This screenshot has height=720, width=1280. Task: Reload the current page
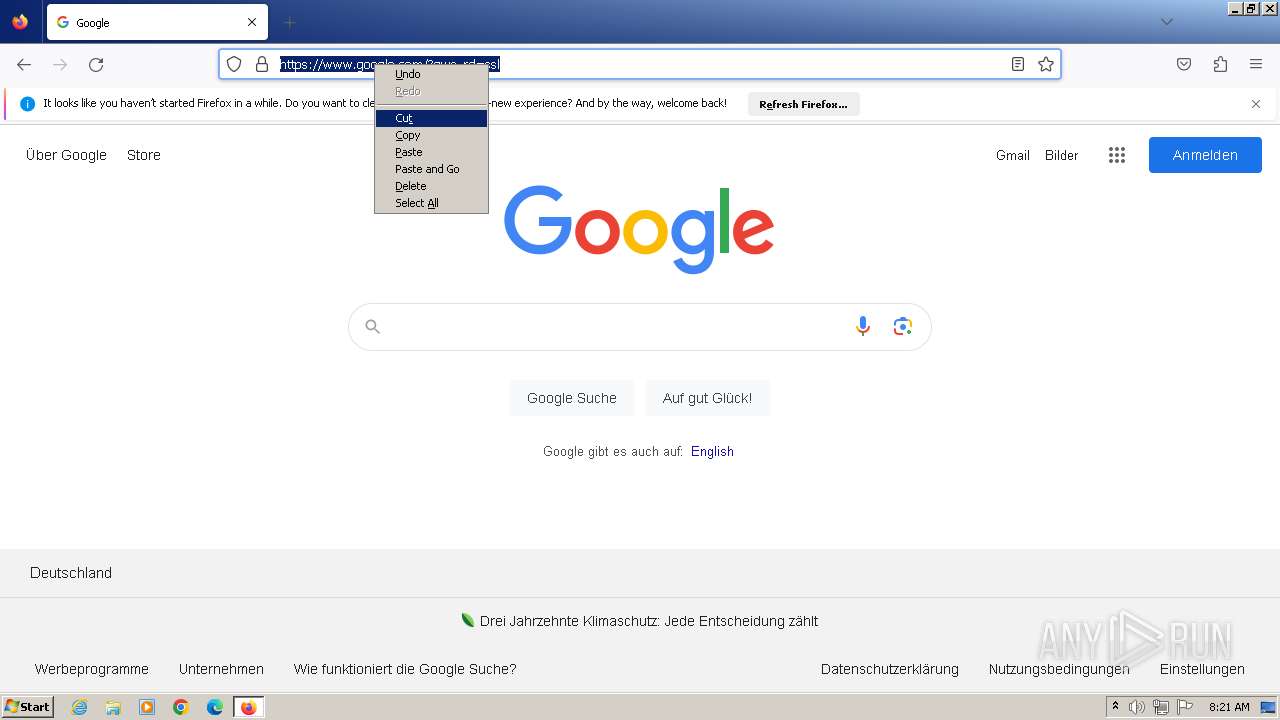tap(96, 64)
